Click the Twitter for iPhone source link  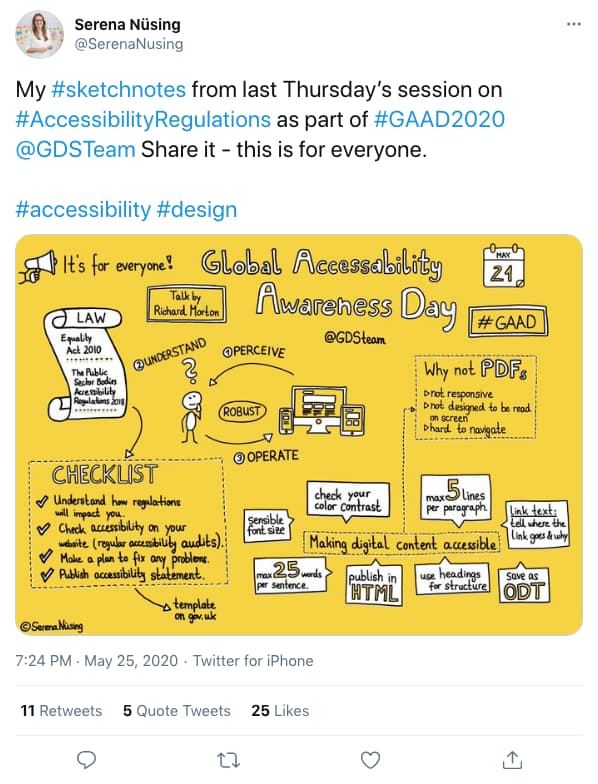pos(253,660)
